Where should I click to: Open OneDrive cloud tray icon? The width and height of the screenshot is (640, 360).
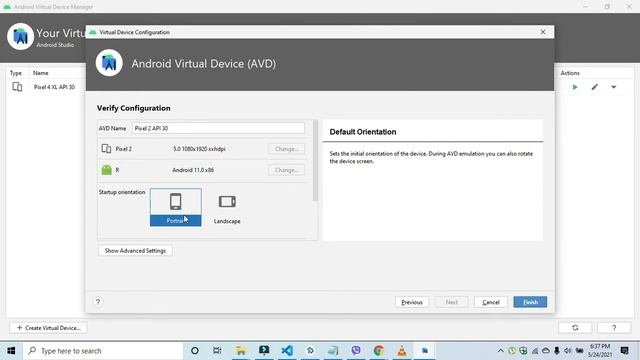pyautogui.click(x=546, y=351)
